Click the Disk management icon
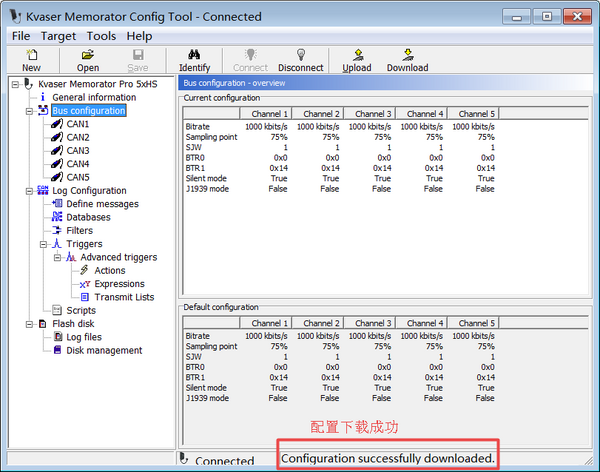Viewport: 600px width, 472px height. pos(57,350)
